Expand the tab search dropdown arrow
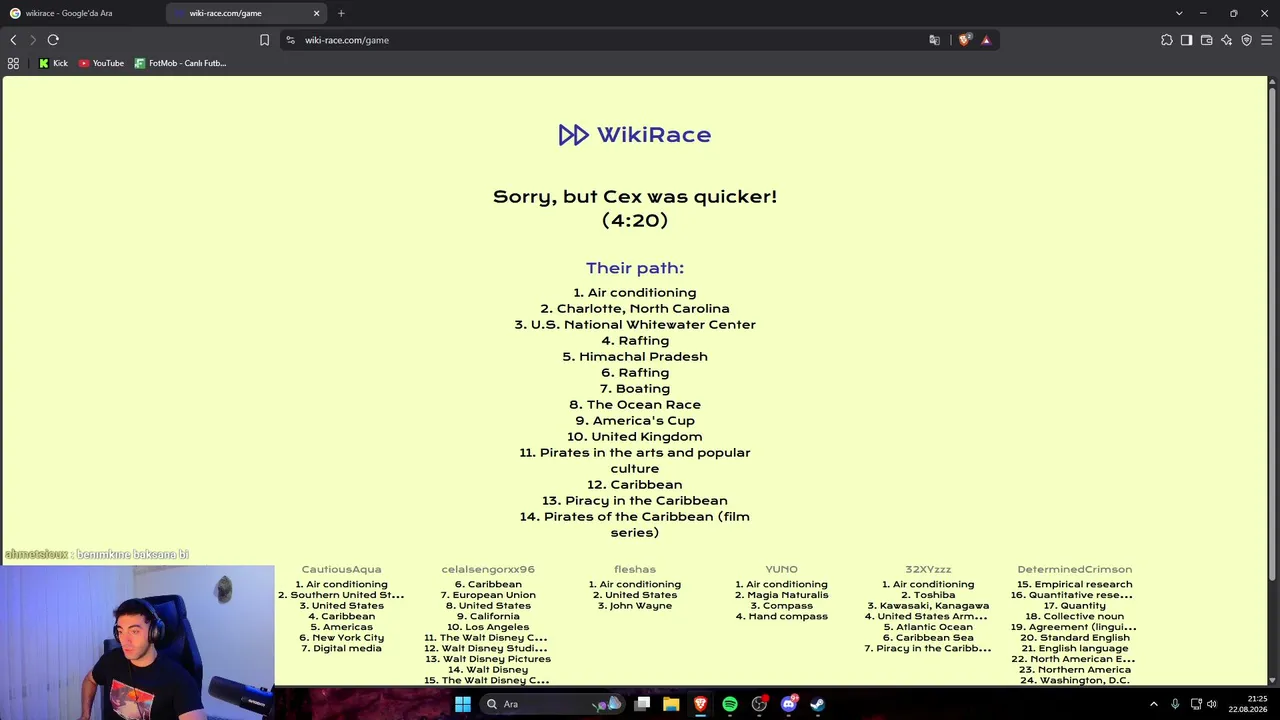The width and height of the screenshot is (1280, 720). (1179, 13)
